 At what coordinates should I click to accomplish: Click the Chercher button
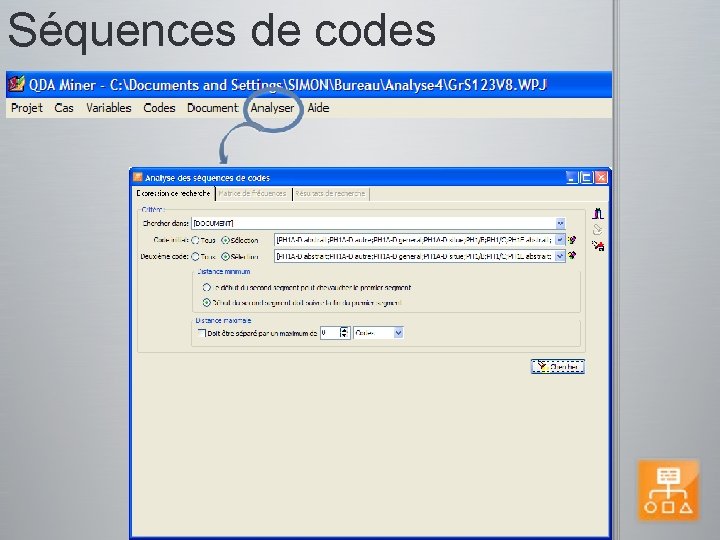pyautogui.click(x=557, y=366)
